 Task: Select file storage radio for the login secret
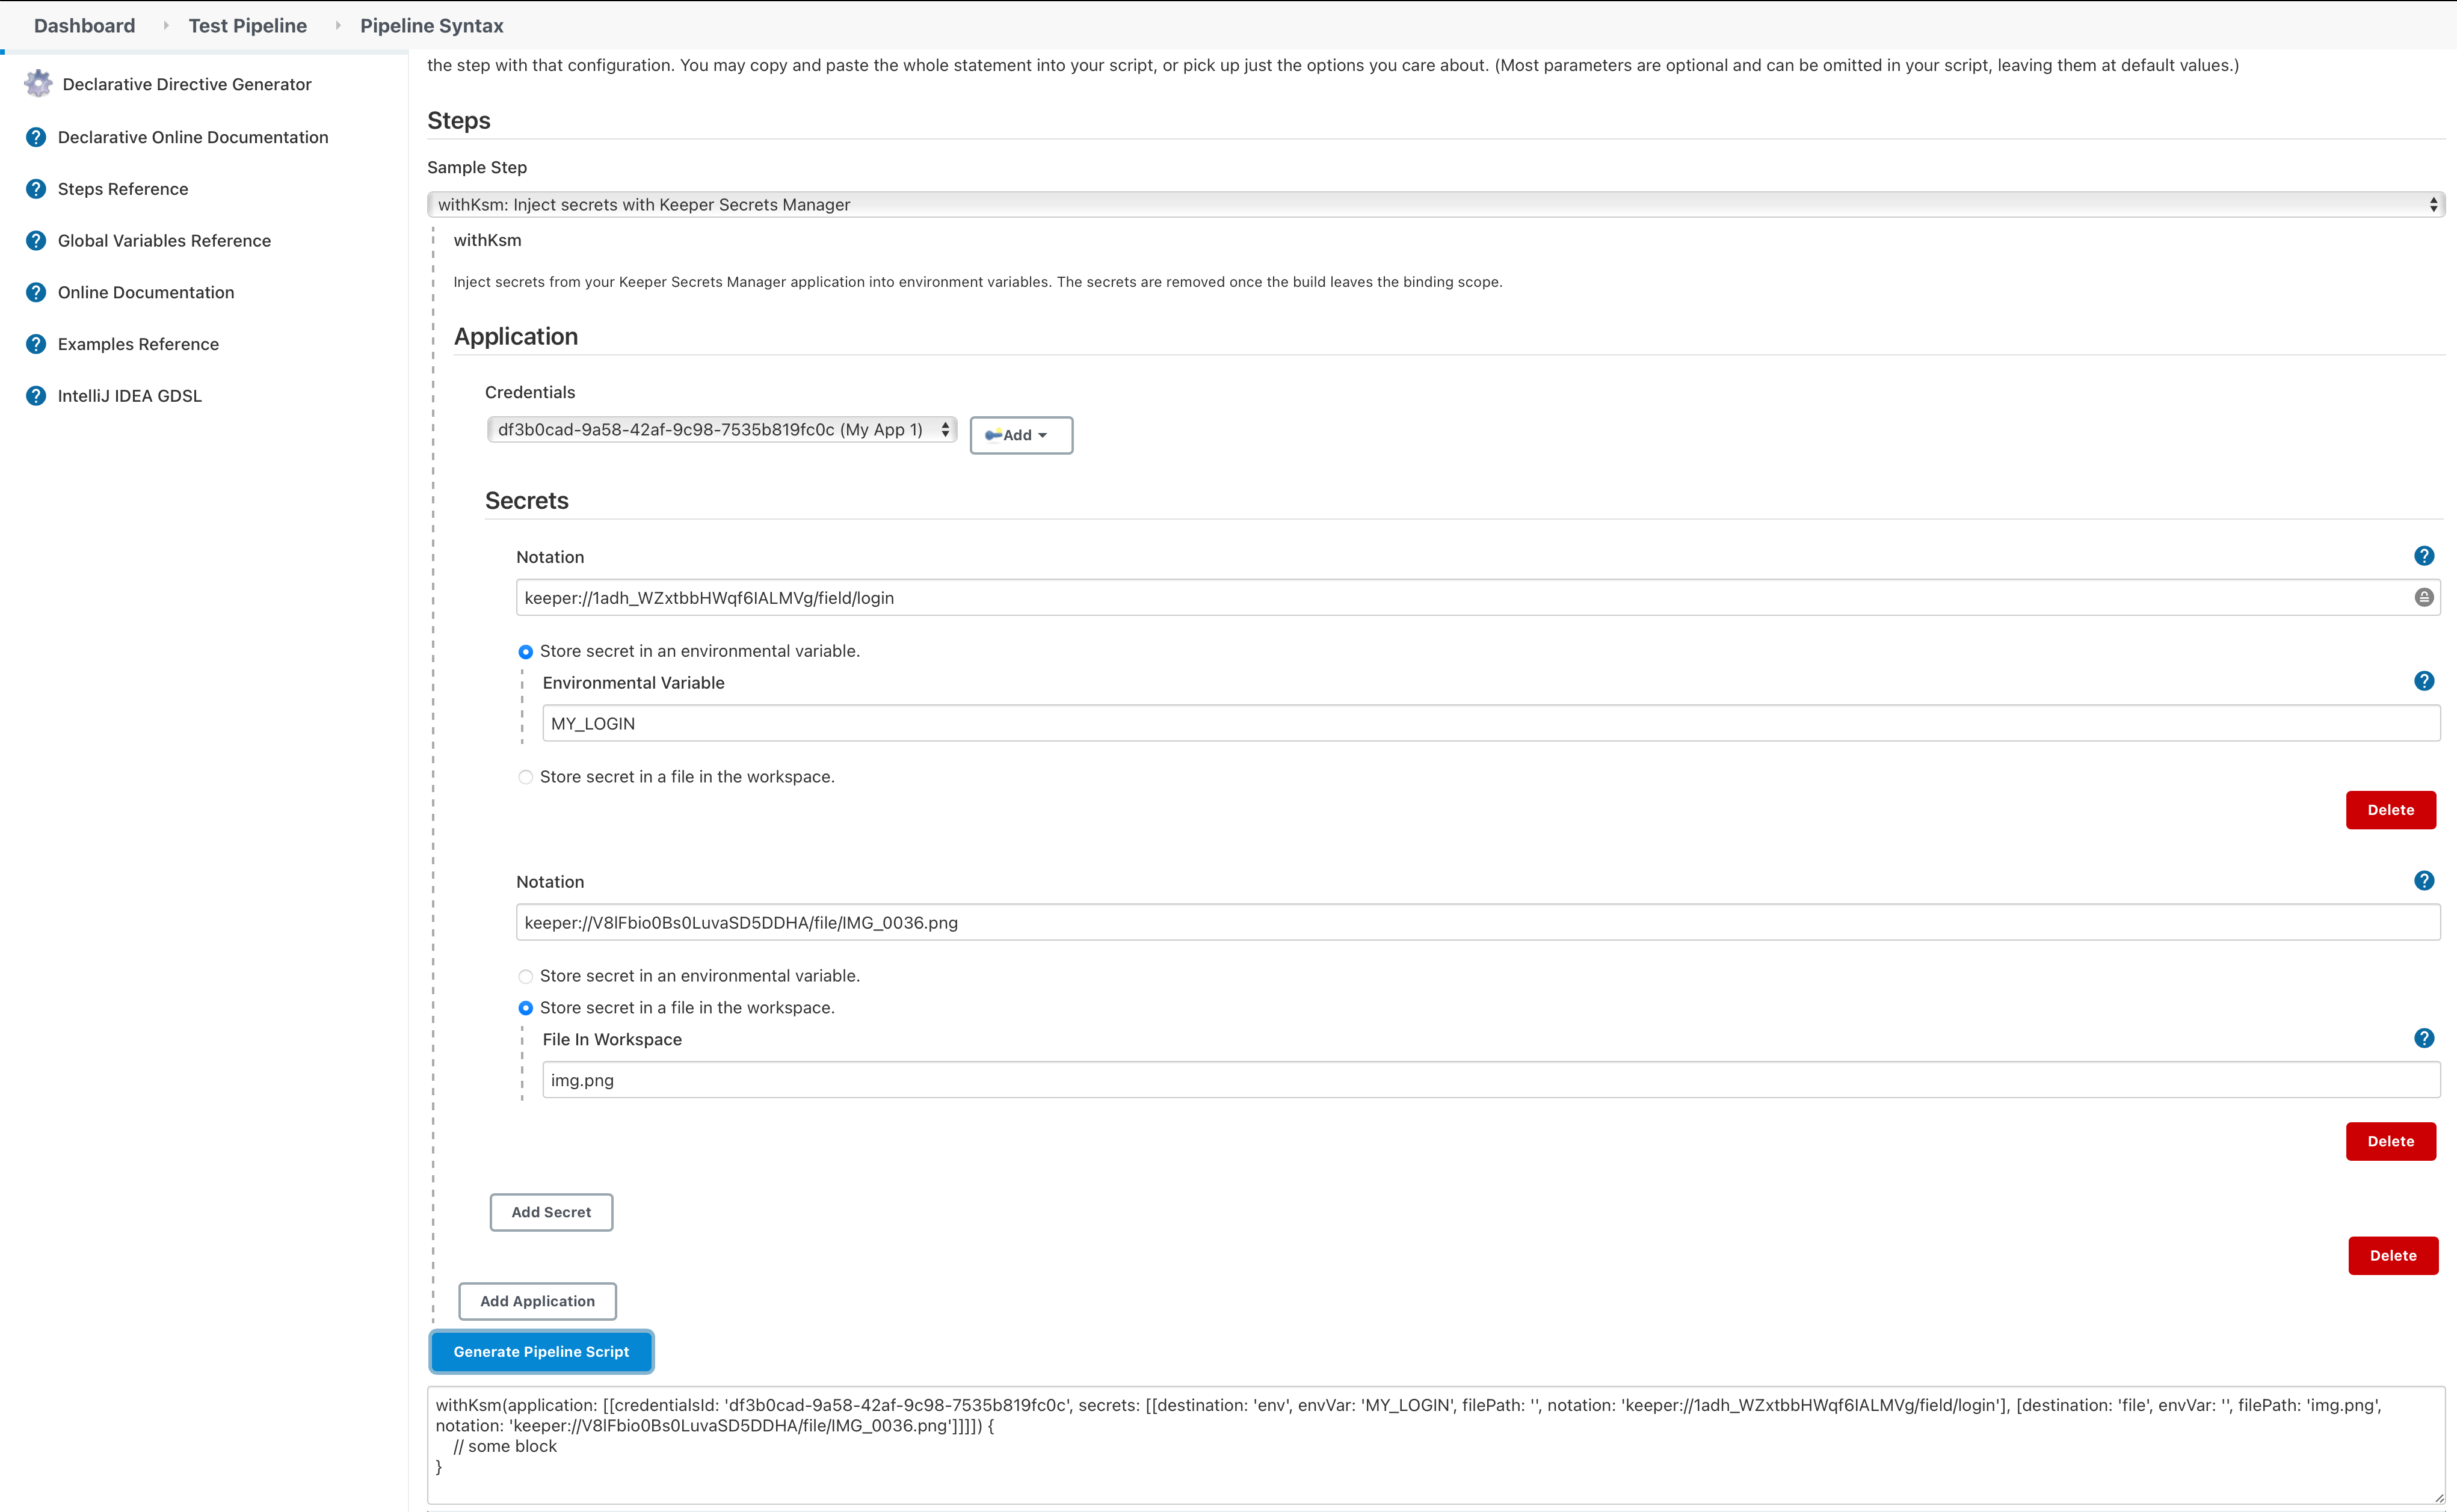click(x=526, y=777)
